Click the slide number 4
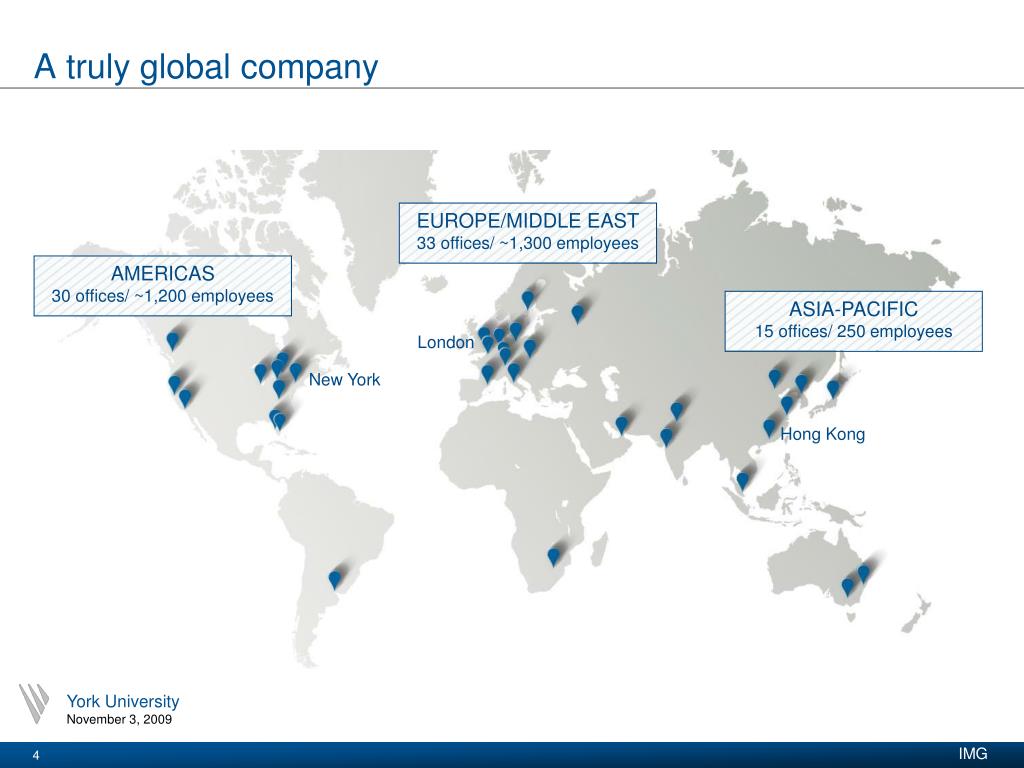Image resolution: width=1024 pixels, height=768 pixels. (37, 756)
